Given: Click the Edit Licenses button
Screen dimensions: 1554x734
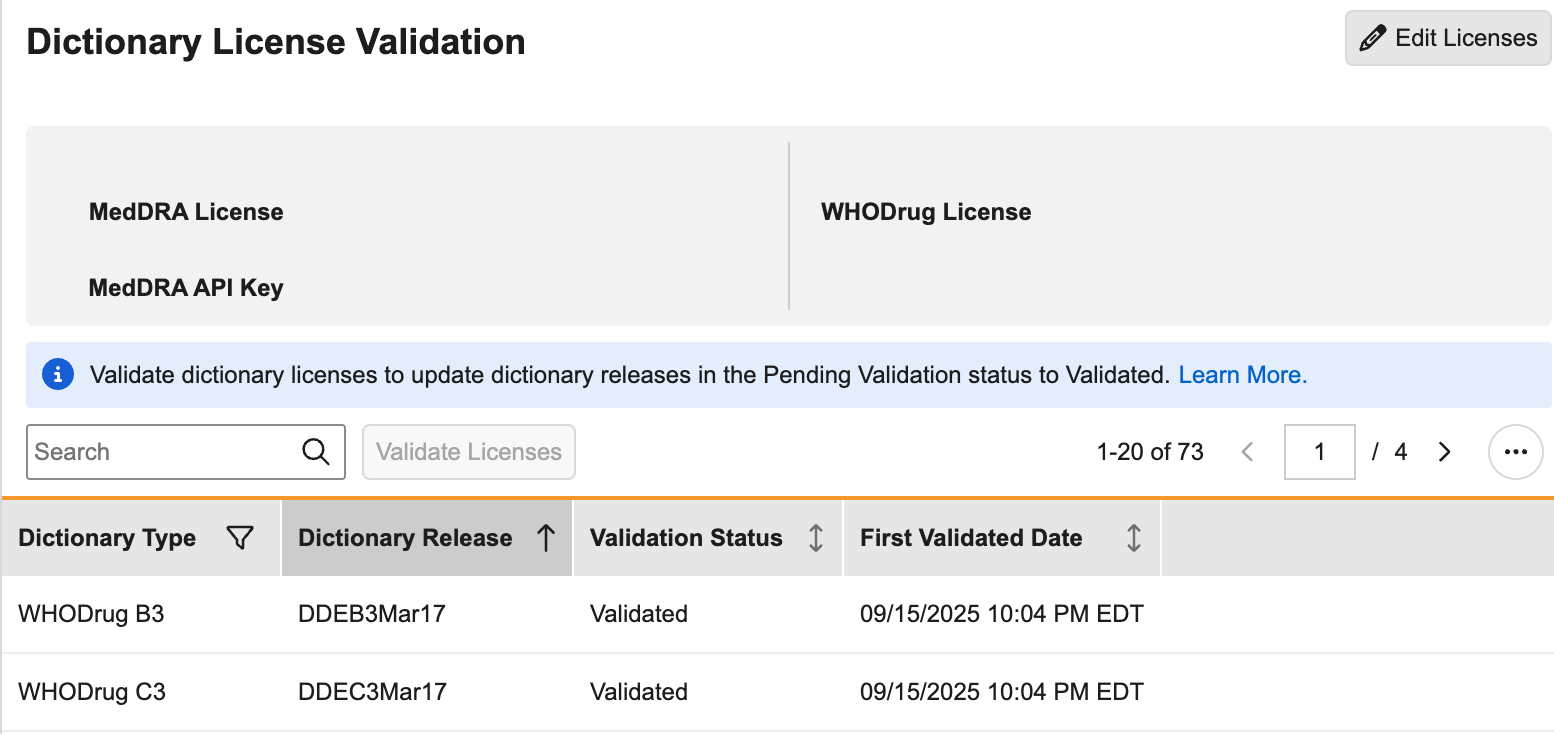Looking at the screenshot, I should click(x=1447, y=39).
